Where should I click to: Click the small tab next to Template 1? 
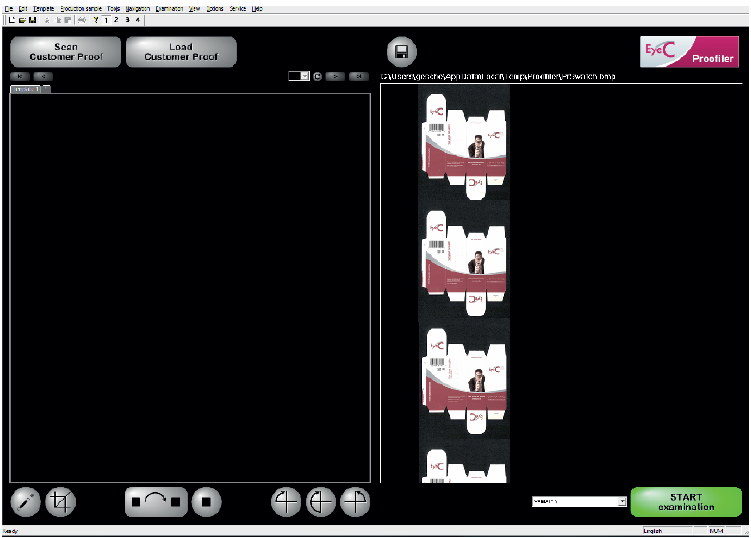click(x=46, y=89)
